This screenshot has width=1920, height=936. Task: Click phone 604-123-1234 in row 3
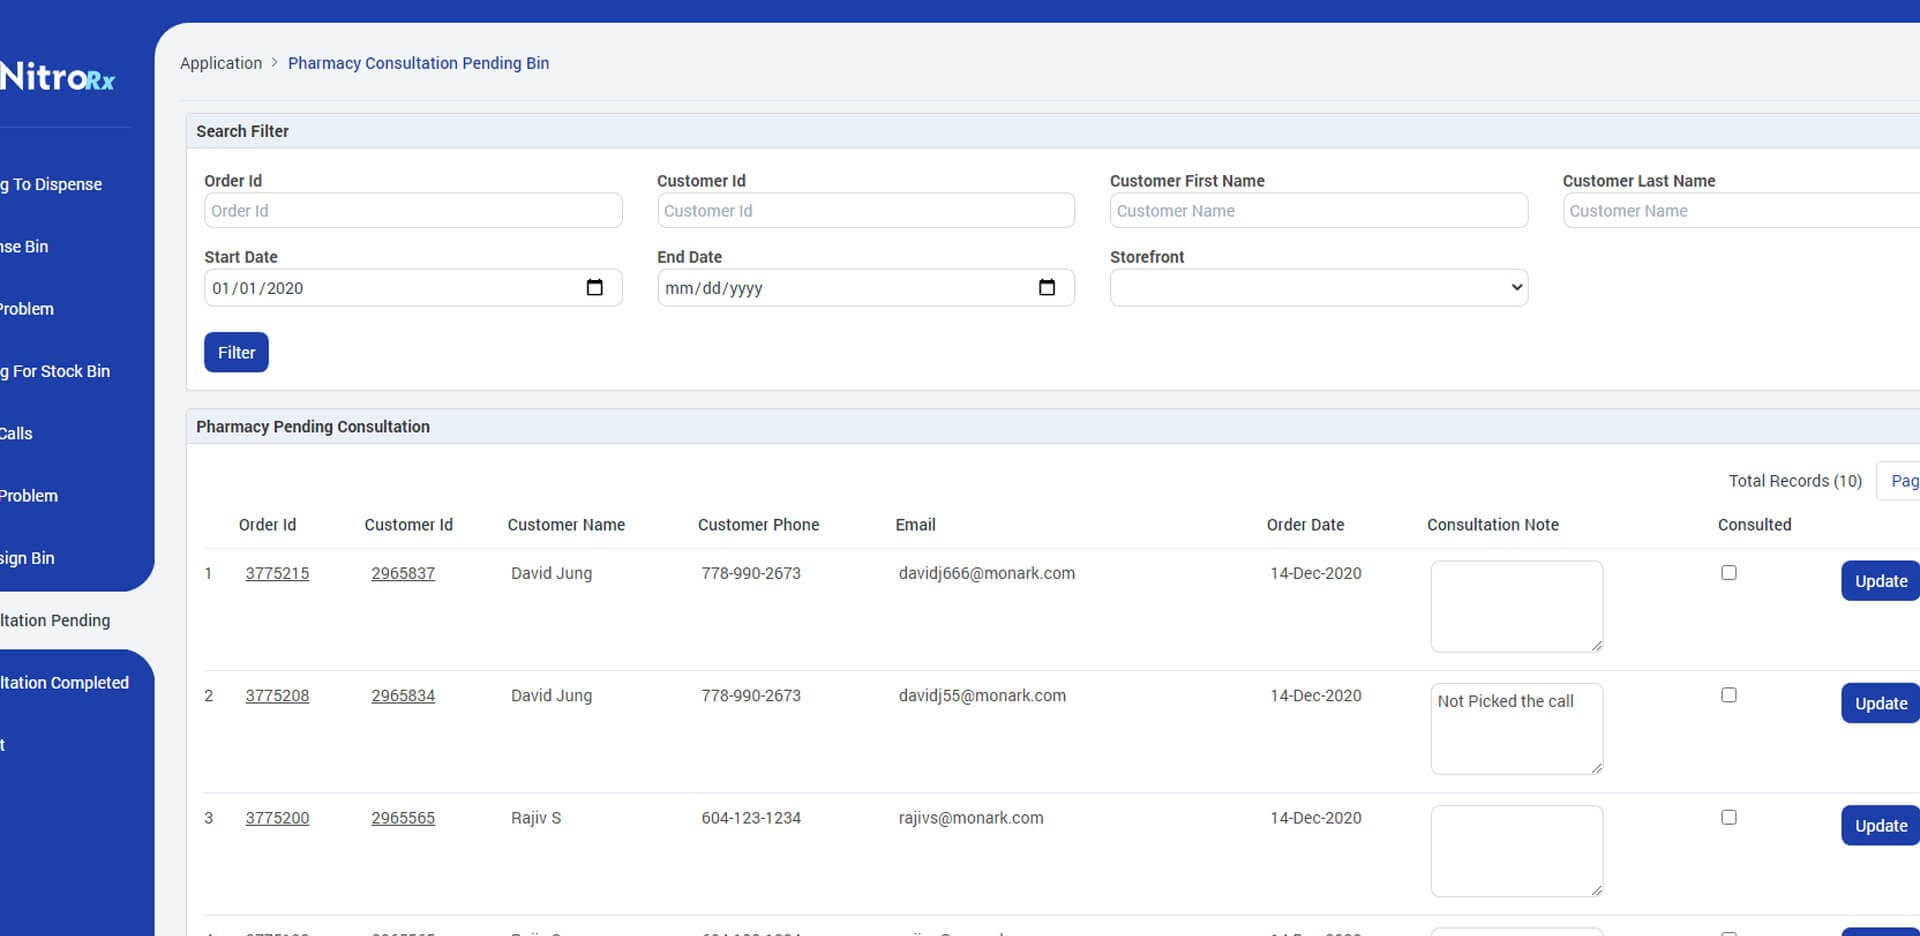point(751,817)
